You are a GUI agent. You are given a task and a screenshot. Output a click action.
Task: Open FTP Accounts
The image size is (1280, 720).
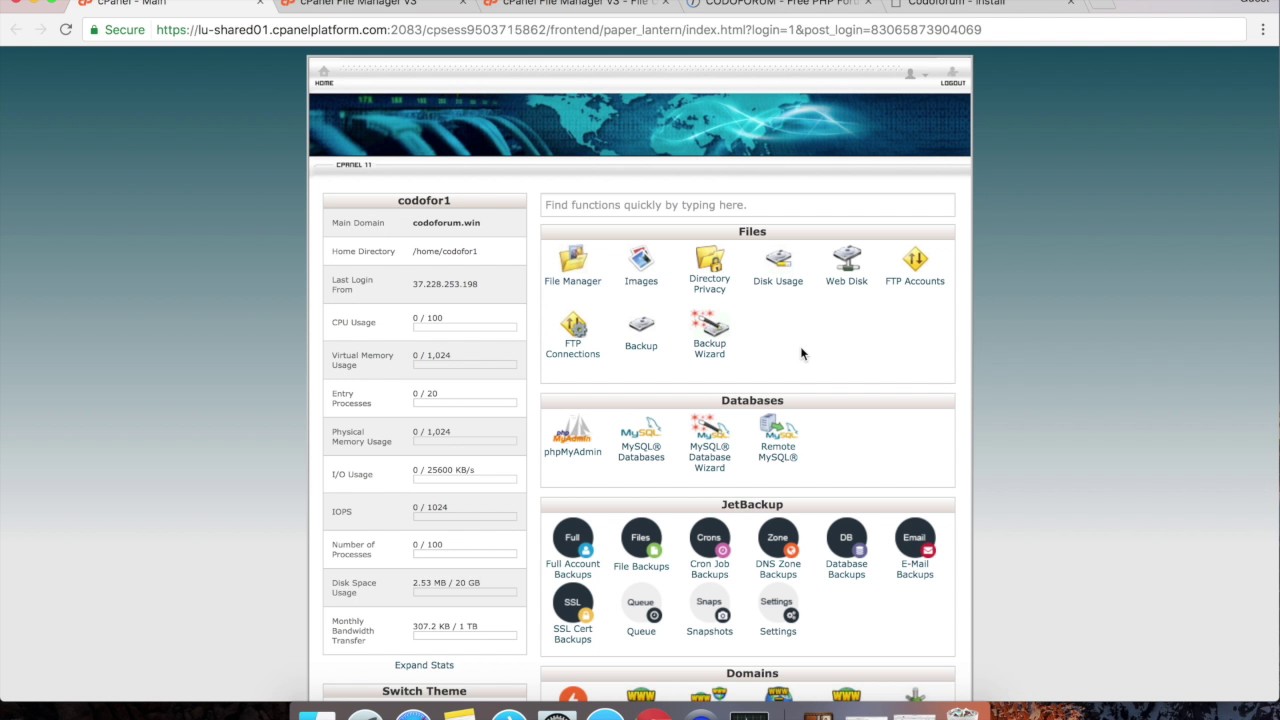(x=915, y=266)
